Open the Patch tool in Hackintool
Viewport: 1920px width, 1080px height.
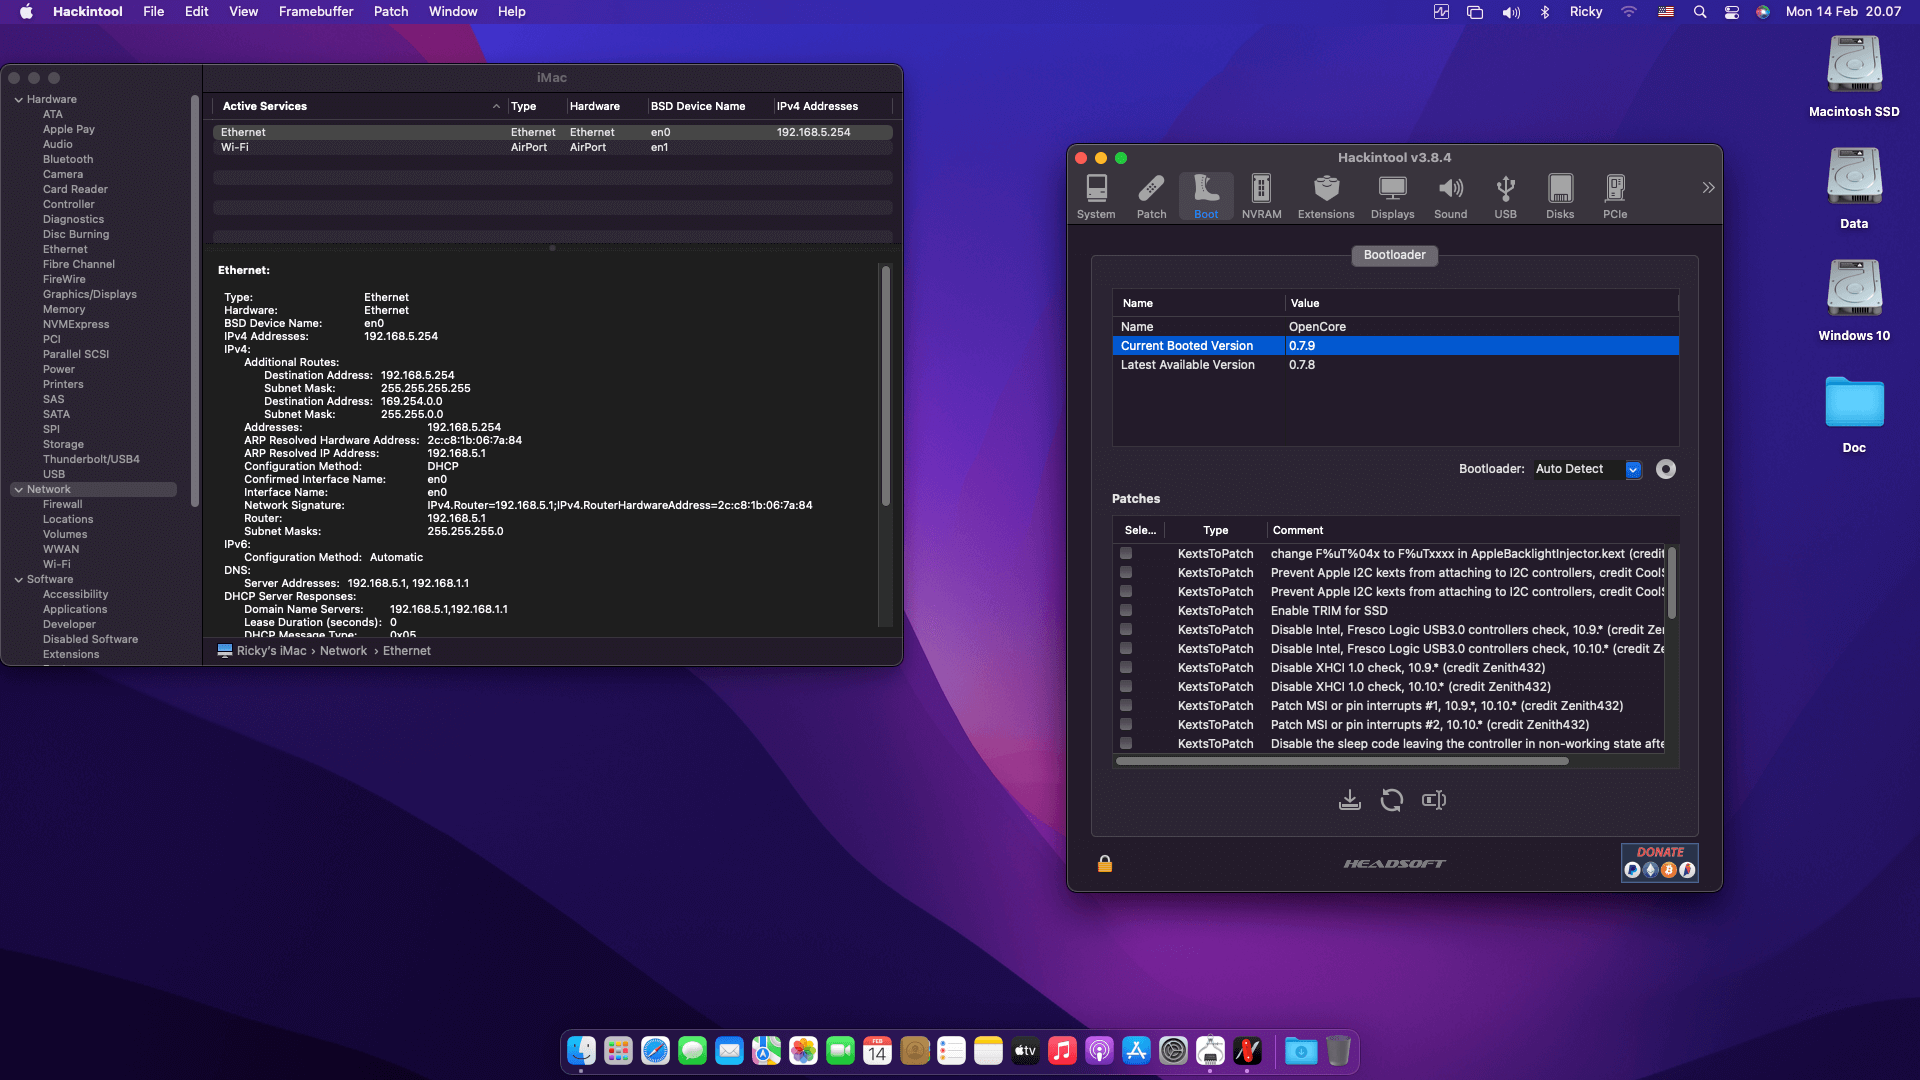1151,197
